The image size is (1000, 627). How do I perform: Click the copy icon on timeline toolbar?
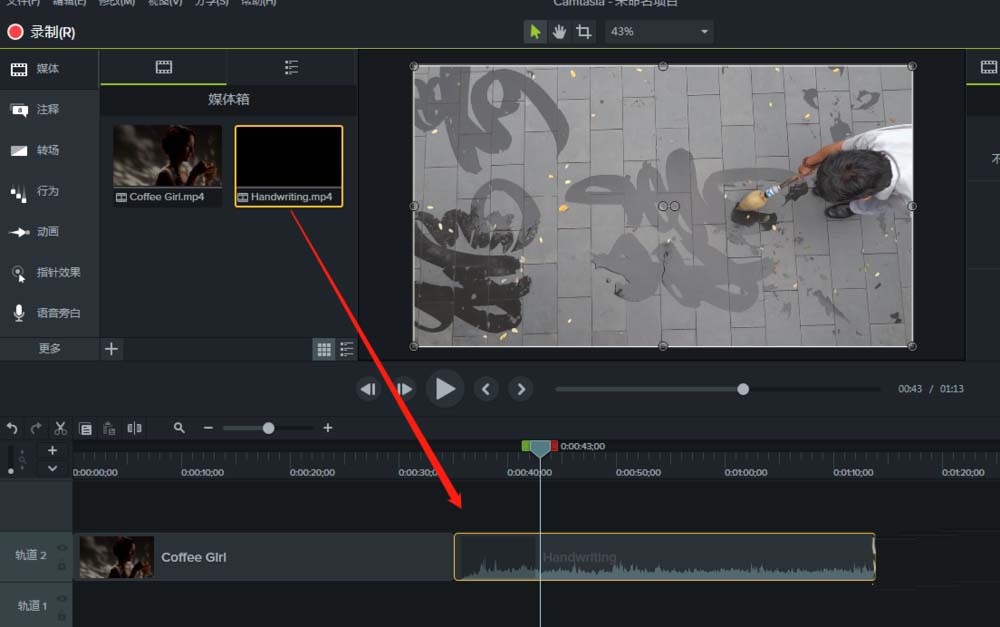(85, 428)
